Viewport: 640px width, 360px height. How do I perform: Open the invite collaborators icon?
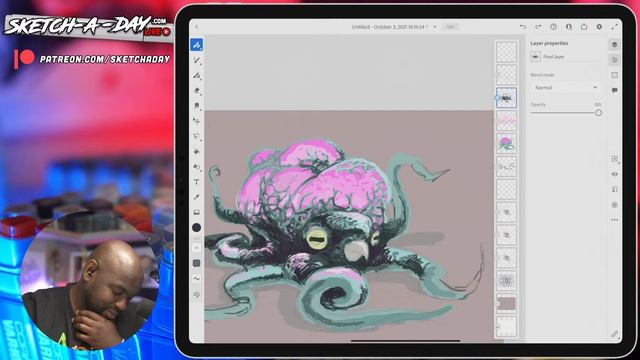point(569,27)
